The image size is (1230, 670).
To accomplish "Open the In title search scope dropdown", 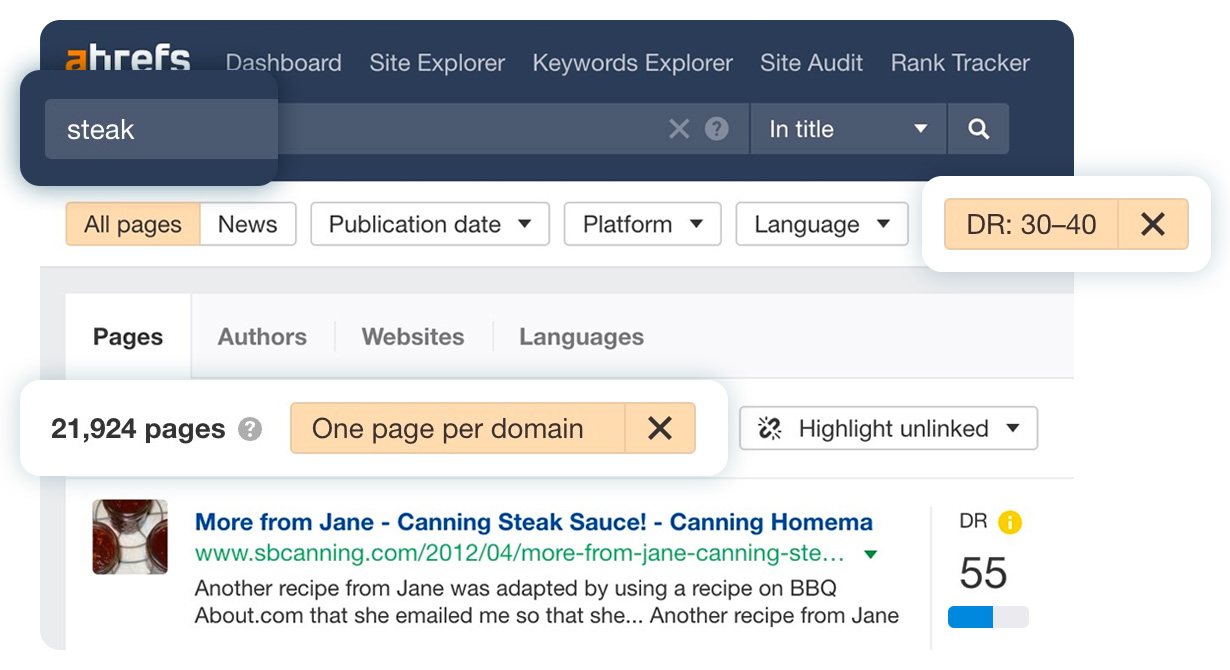I will tap(848, 128).
